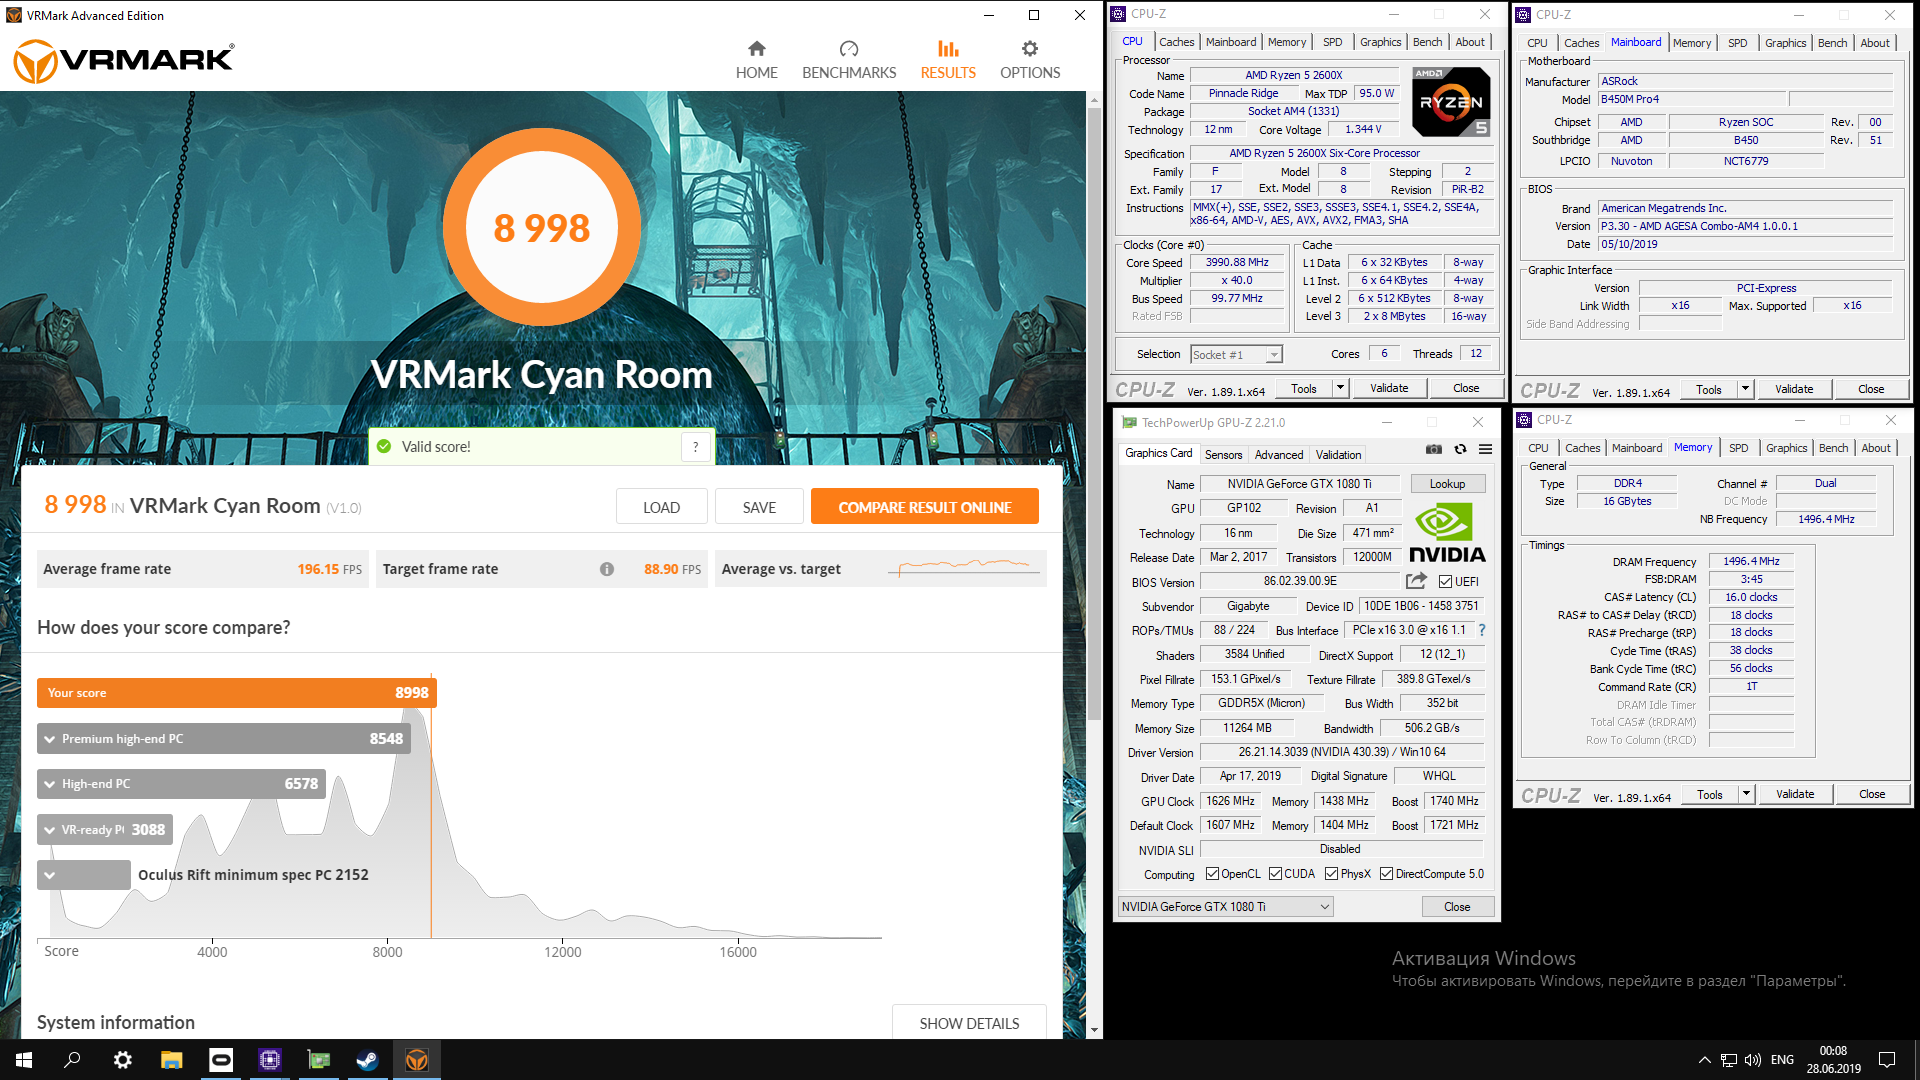Viewport: 1920px width, 1080px height.
Task: Expand the High-end PC comparison row
Action: click(x=49, y=784)
